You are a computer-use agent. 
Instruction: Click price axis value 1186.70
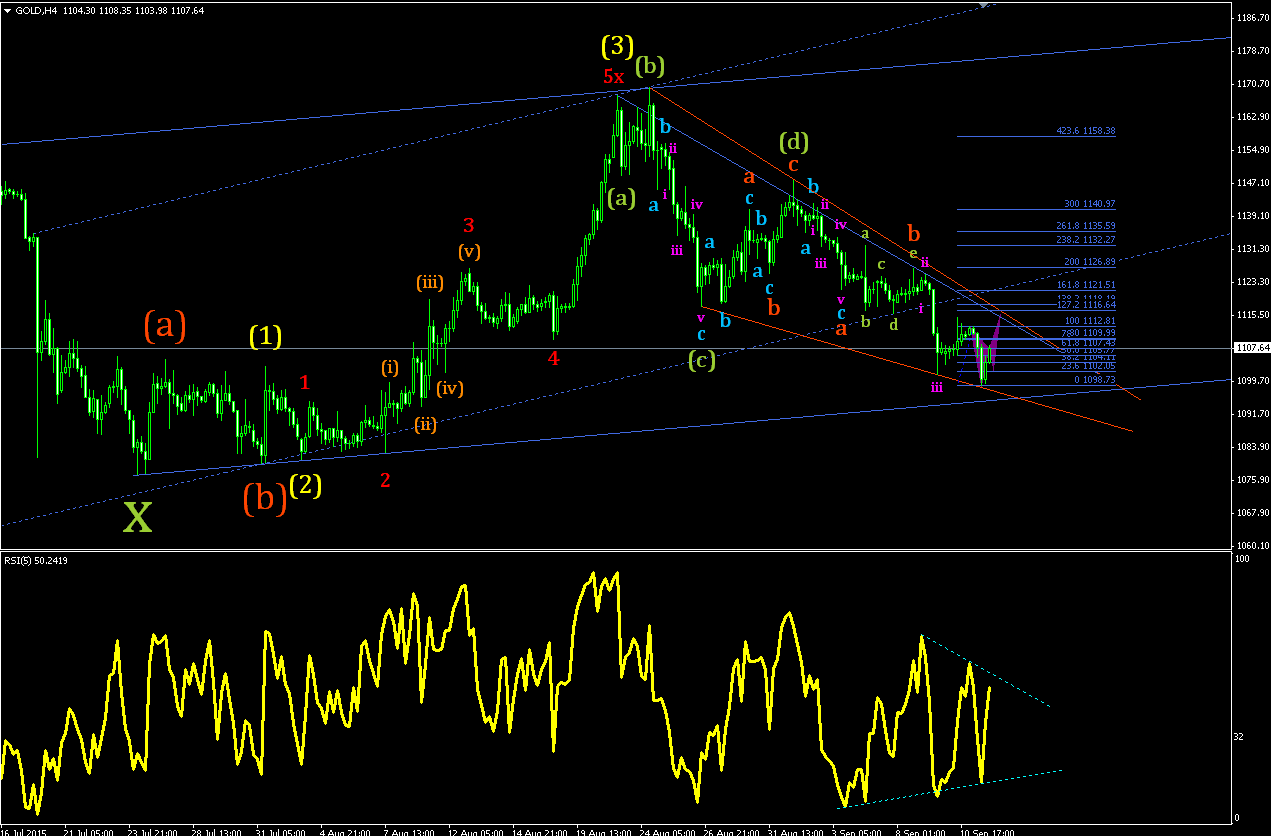tap(1253, 18)
